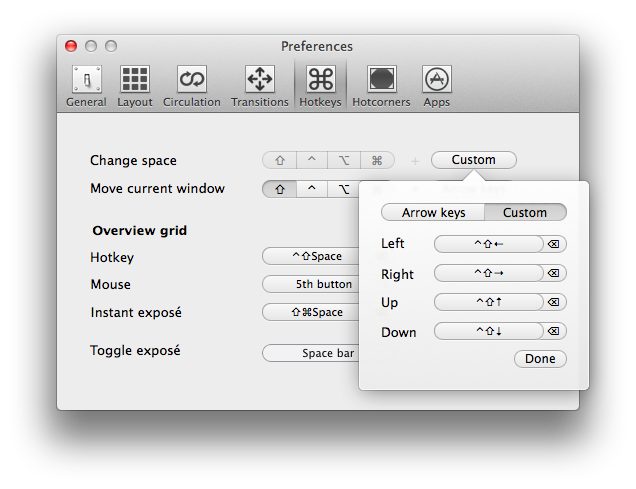Open the Hotcorners preferences pane
Image resolution: width=636 pixels, height=489 pixels.
point(381,86)
